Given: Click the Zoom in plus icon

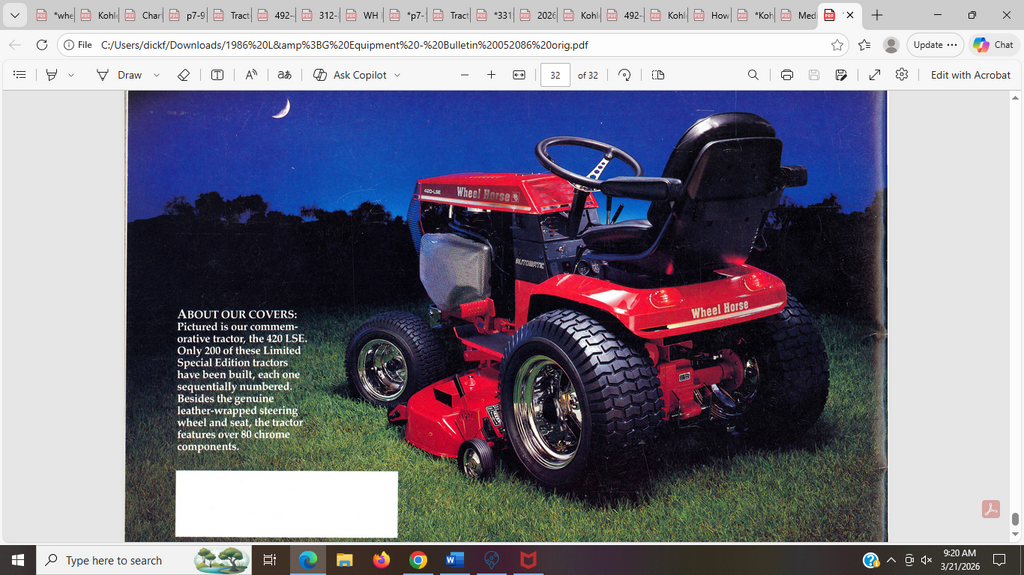Looking at the screenshot, I should (x=491, y=75).
